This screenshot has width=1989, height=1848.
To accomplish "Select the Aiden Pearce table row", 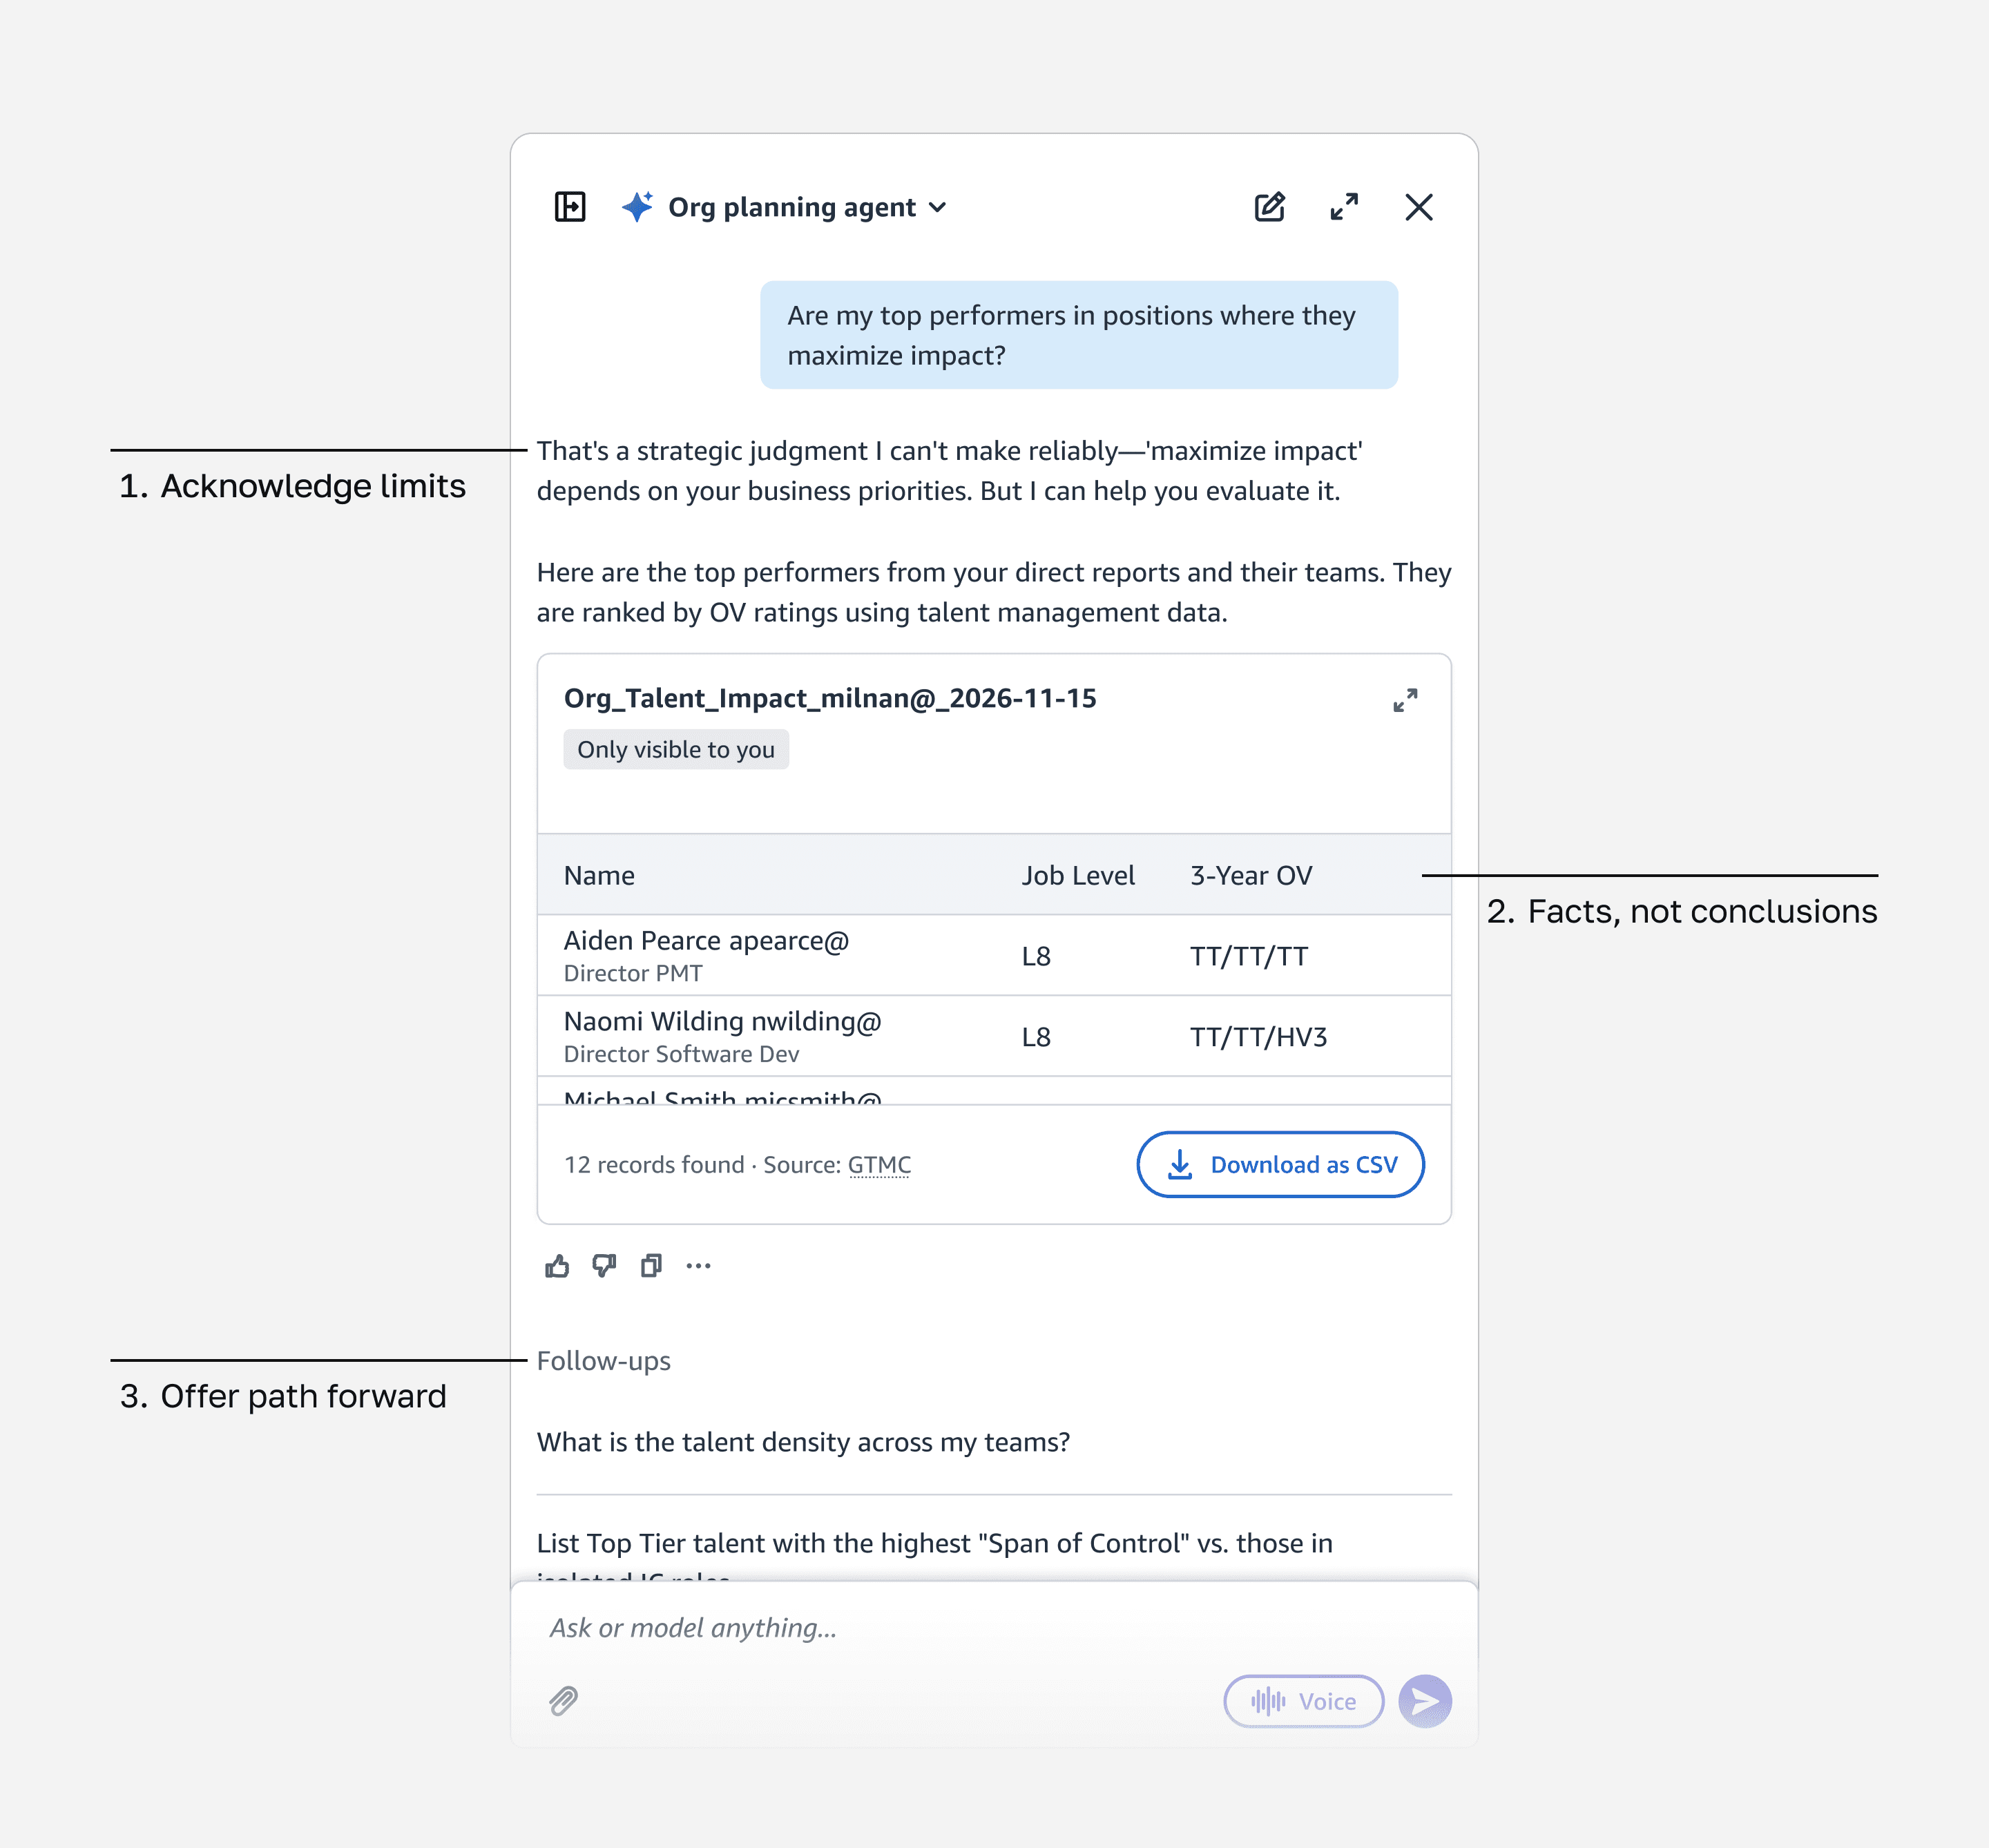I will (x=993, y=955).
